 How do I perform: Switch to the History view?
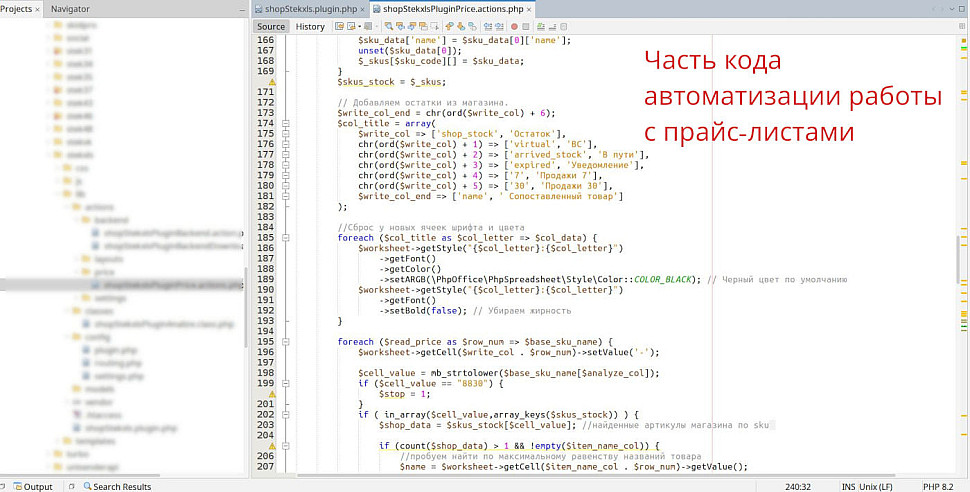(310, 27)
